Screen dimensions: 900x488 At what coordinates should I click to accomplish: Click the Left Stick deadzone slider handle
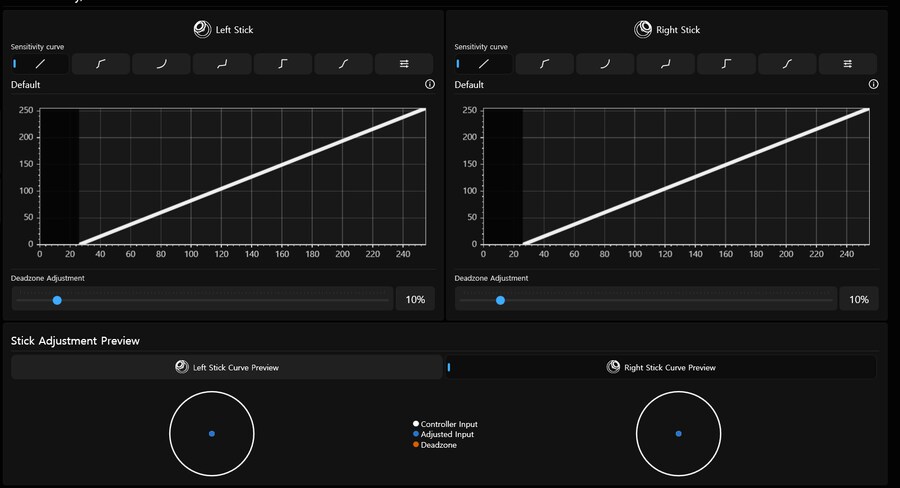point(57,300)
